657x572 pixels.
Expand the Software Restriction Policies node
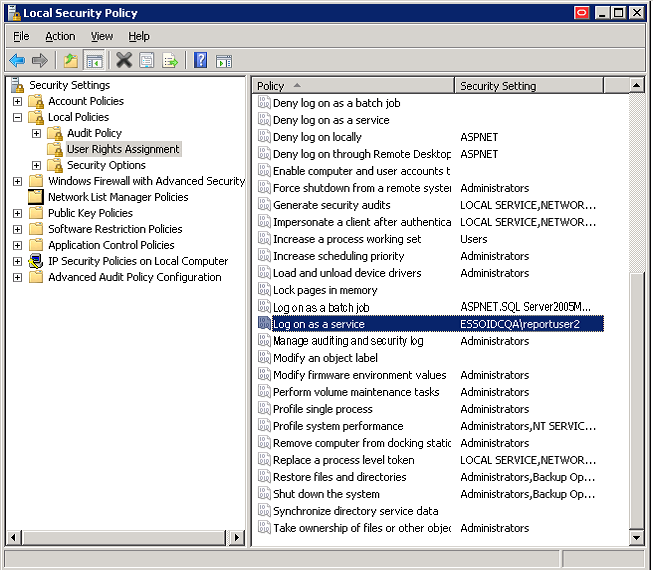pyautogui.click(x=18, y=230)
